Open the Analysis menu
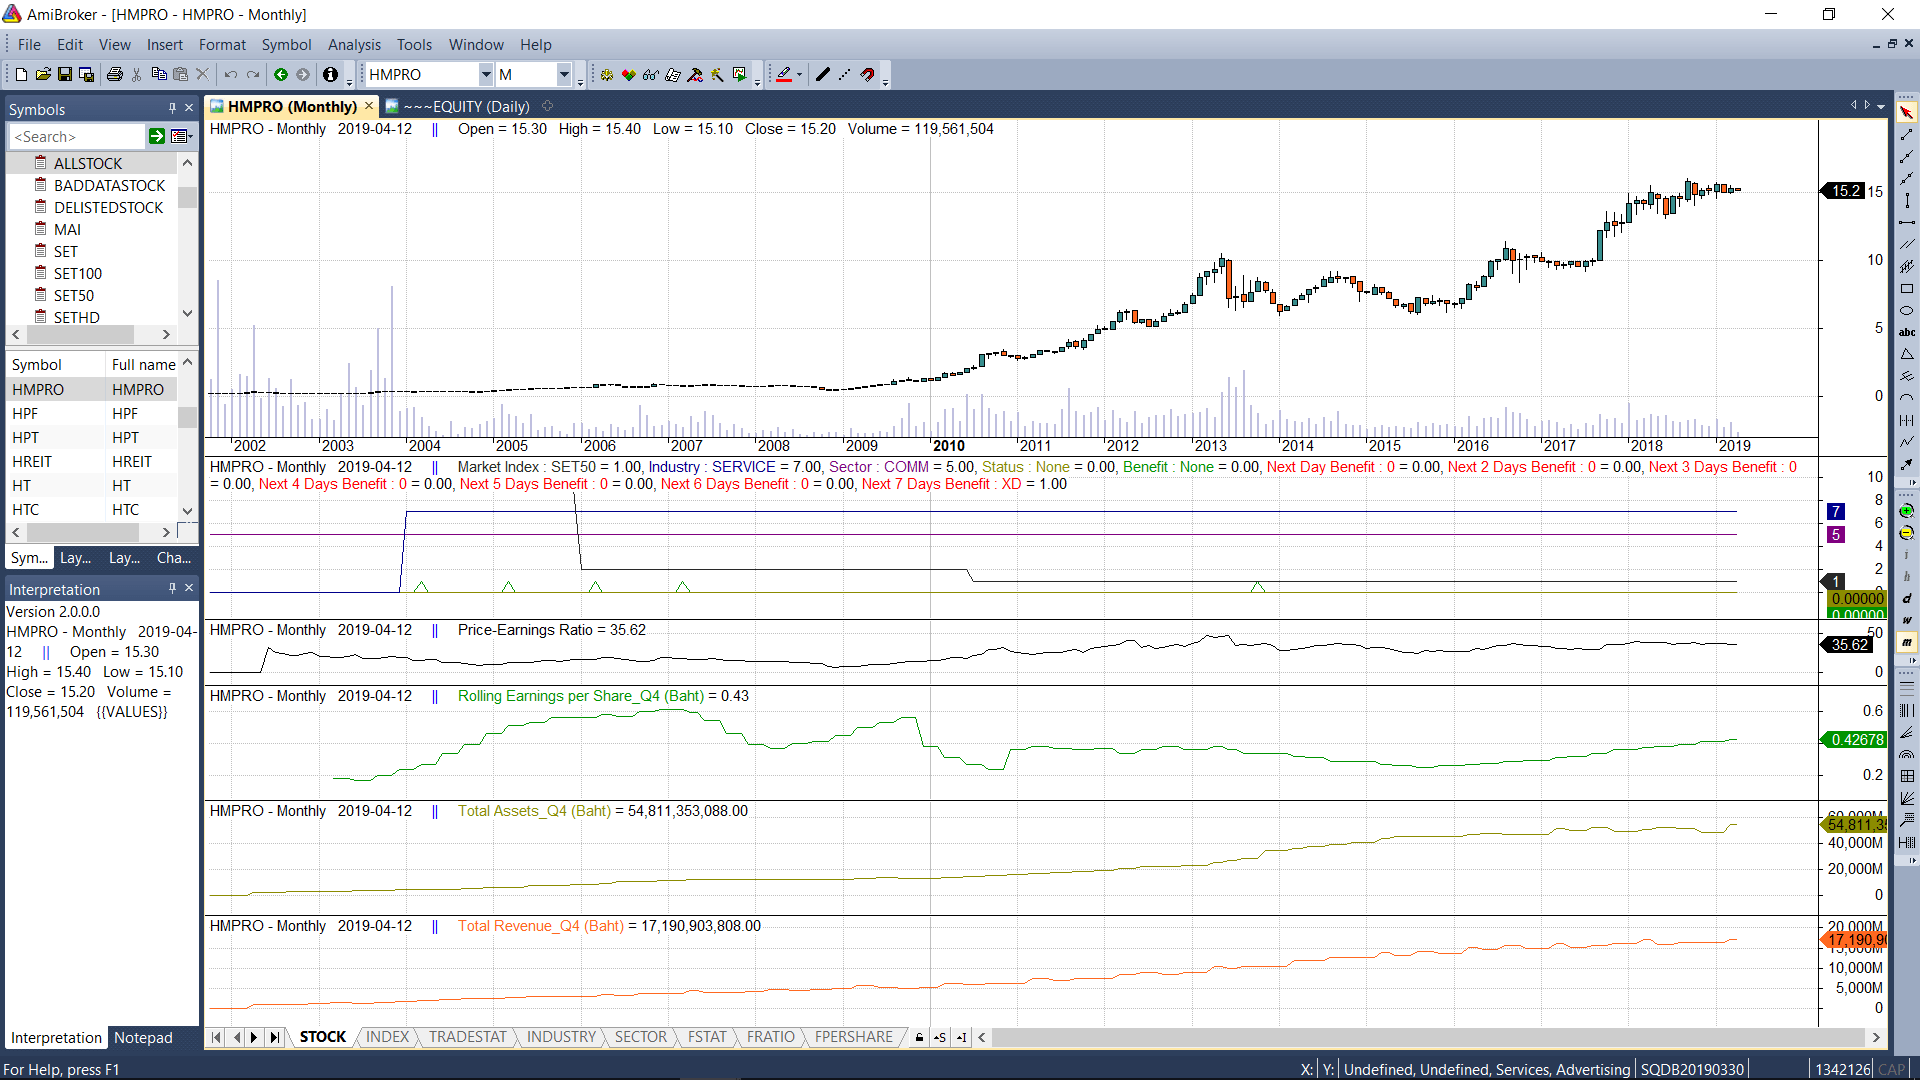 (x=354, y=45)
